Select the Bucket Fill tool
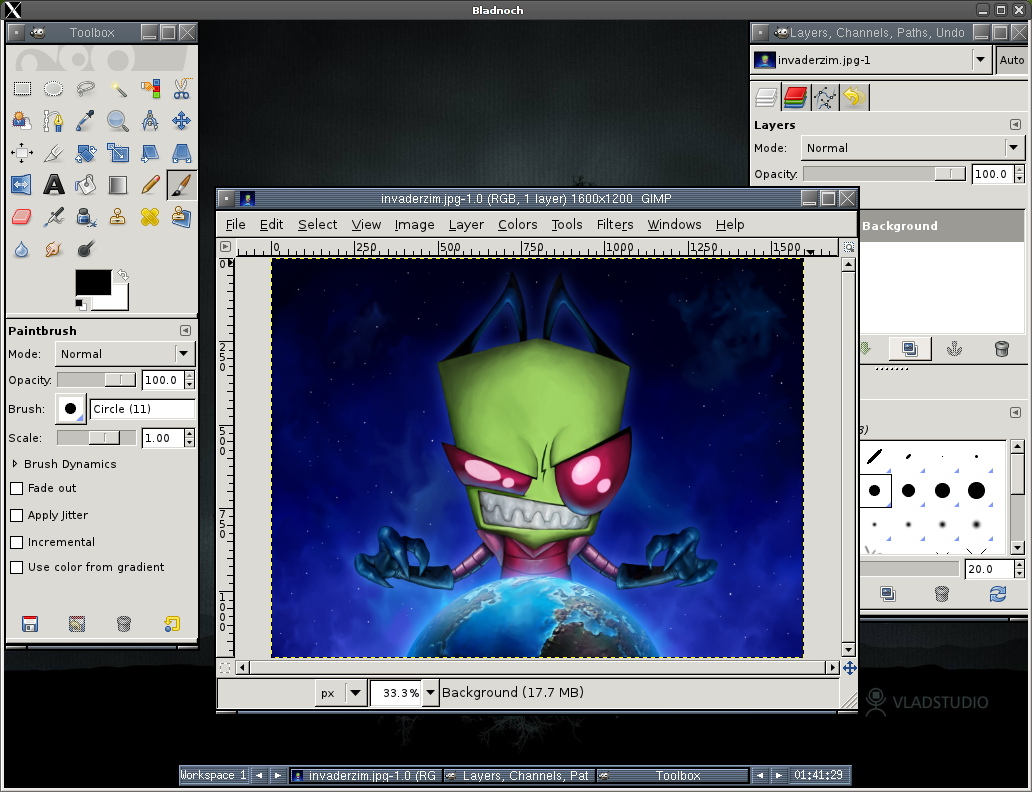 [86, 184]
